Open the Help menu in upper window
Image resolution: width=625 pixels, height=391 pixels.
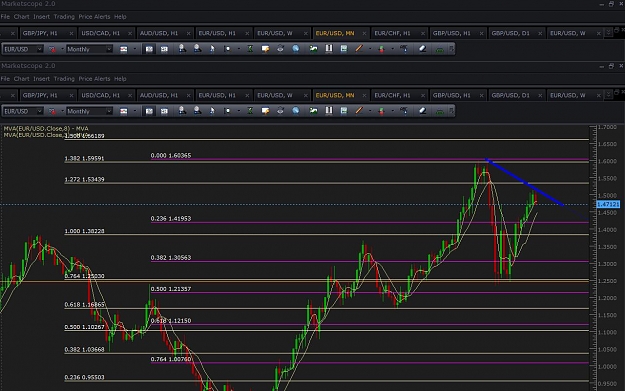point(120,16)
